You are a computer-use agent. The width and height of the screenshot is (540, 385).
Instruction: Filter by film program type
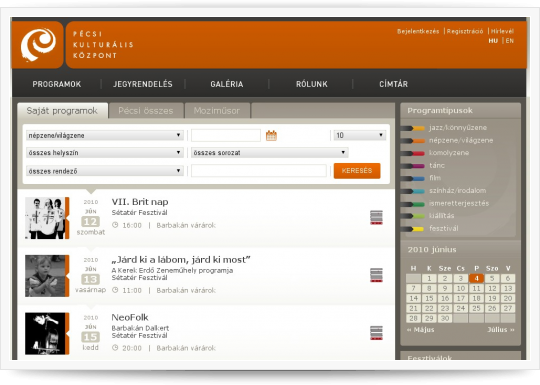click(x=435, y=178)
